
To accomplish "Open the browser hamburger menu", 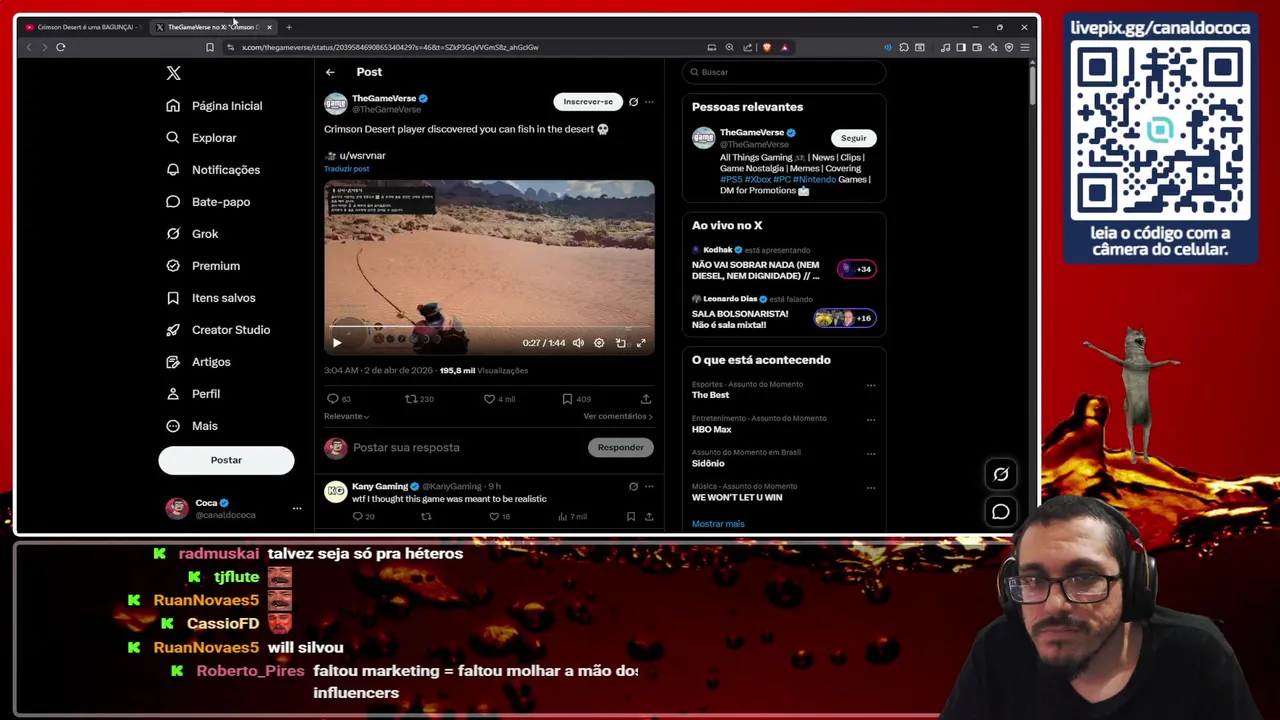I will [1025, 47].
